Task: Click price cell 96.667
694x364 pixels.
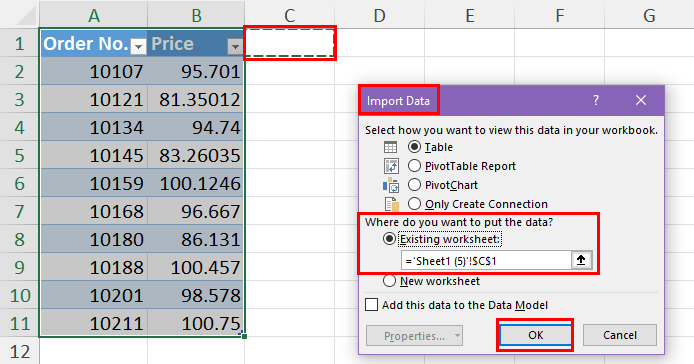Action: 196,211
